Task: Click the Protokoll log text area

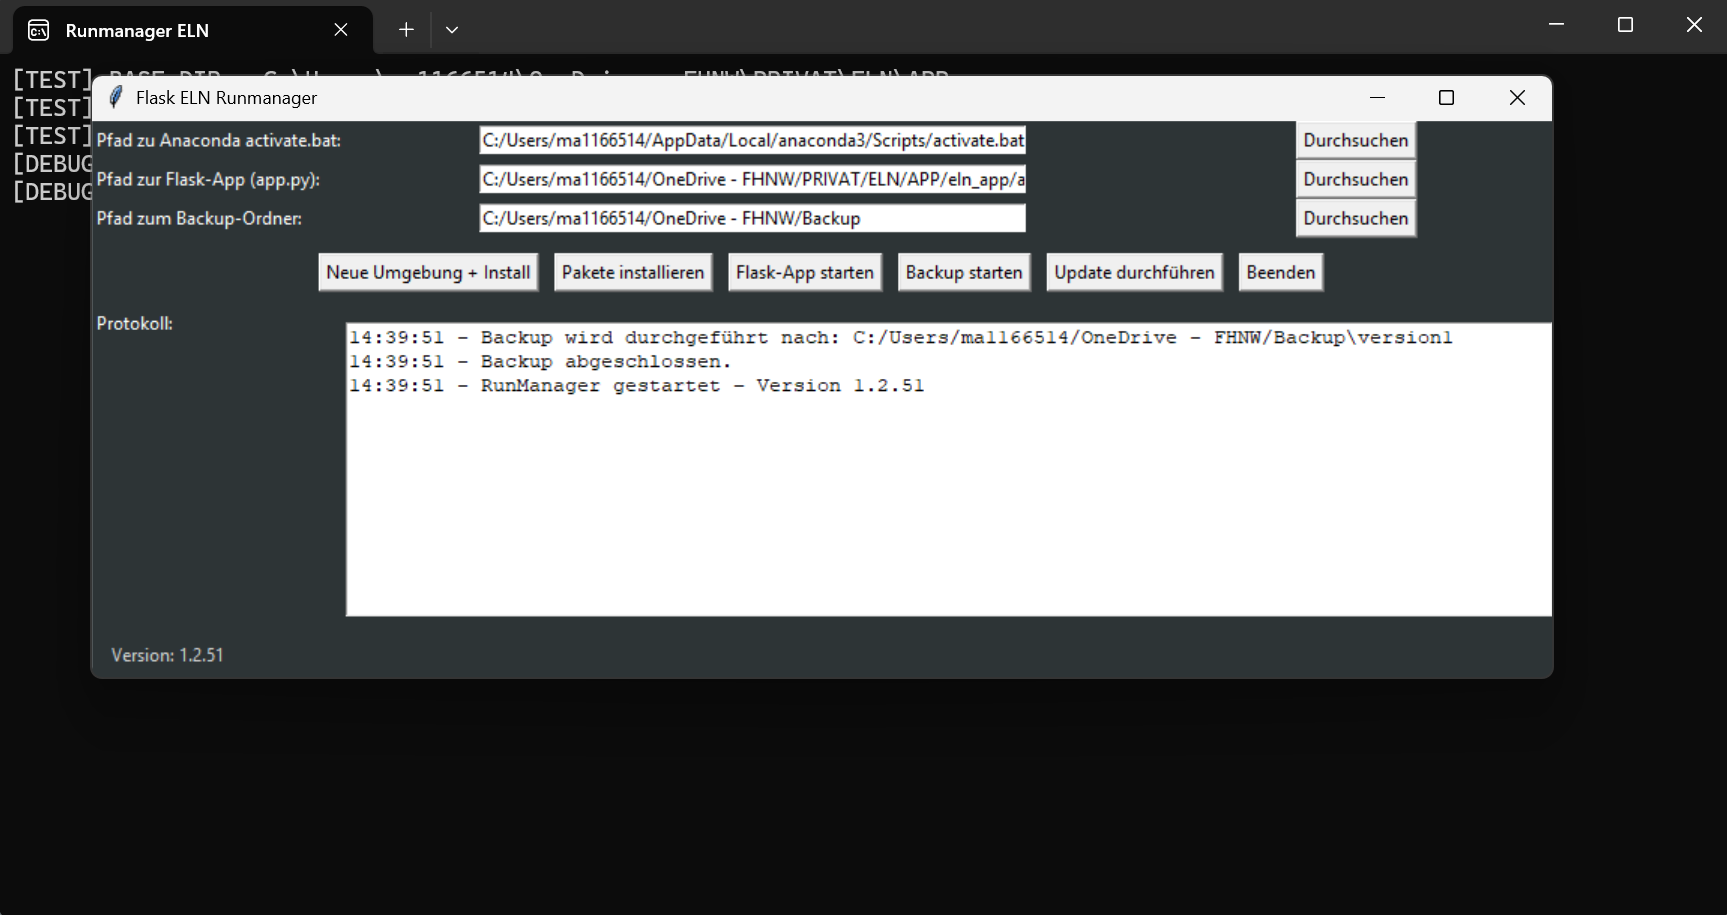Action: point(947,470)
